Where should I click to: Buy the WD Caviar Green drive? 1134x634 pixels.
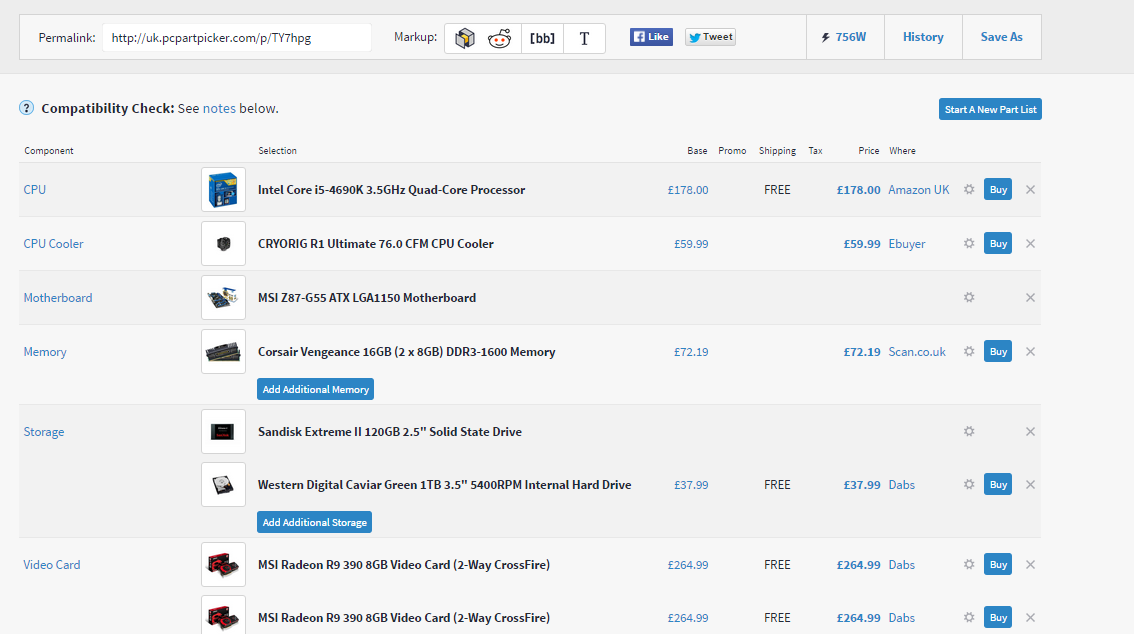[x=998, y=484]
